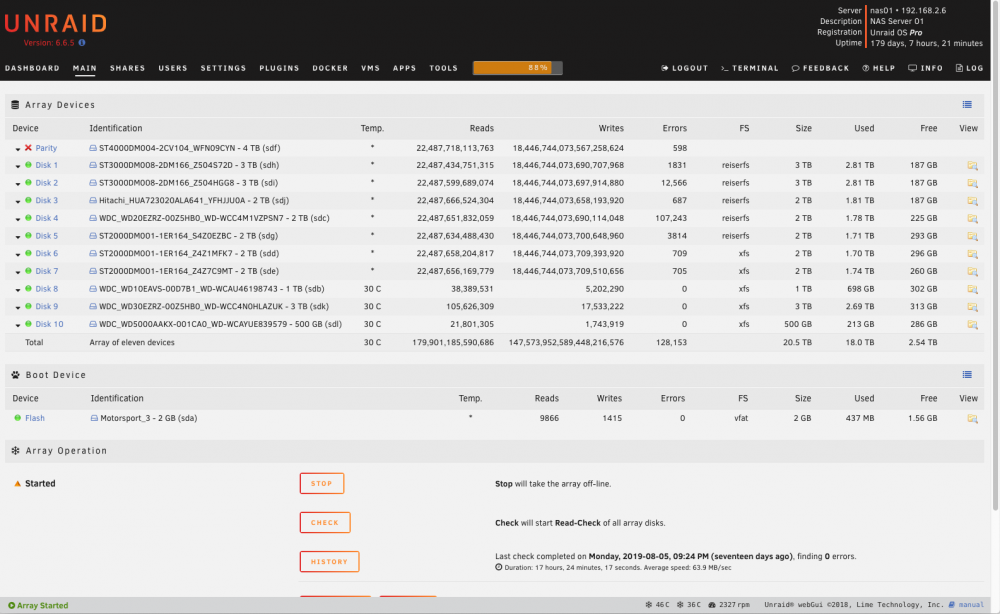Click the red X status icon for Parity
Viewport: 1000px width, 614px height.
pos(28,148)
